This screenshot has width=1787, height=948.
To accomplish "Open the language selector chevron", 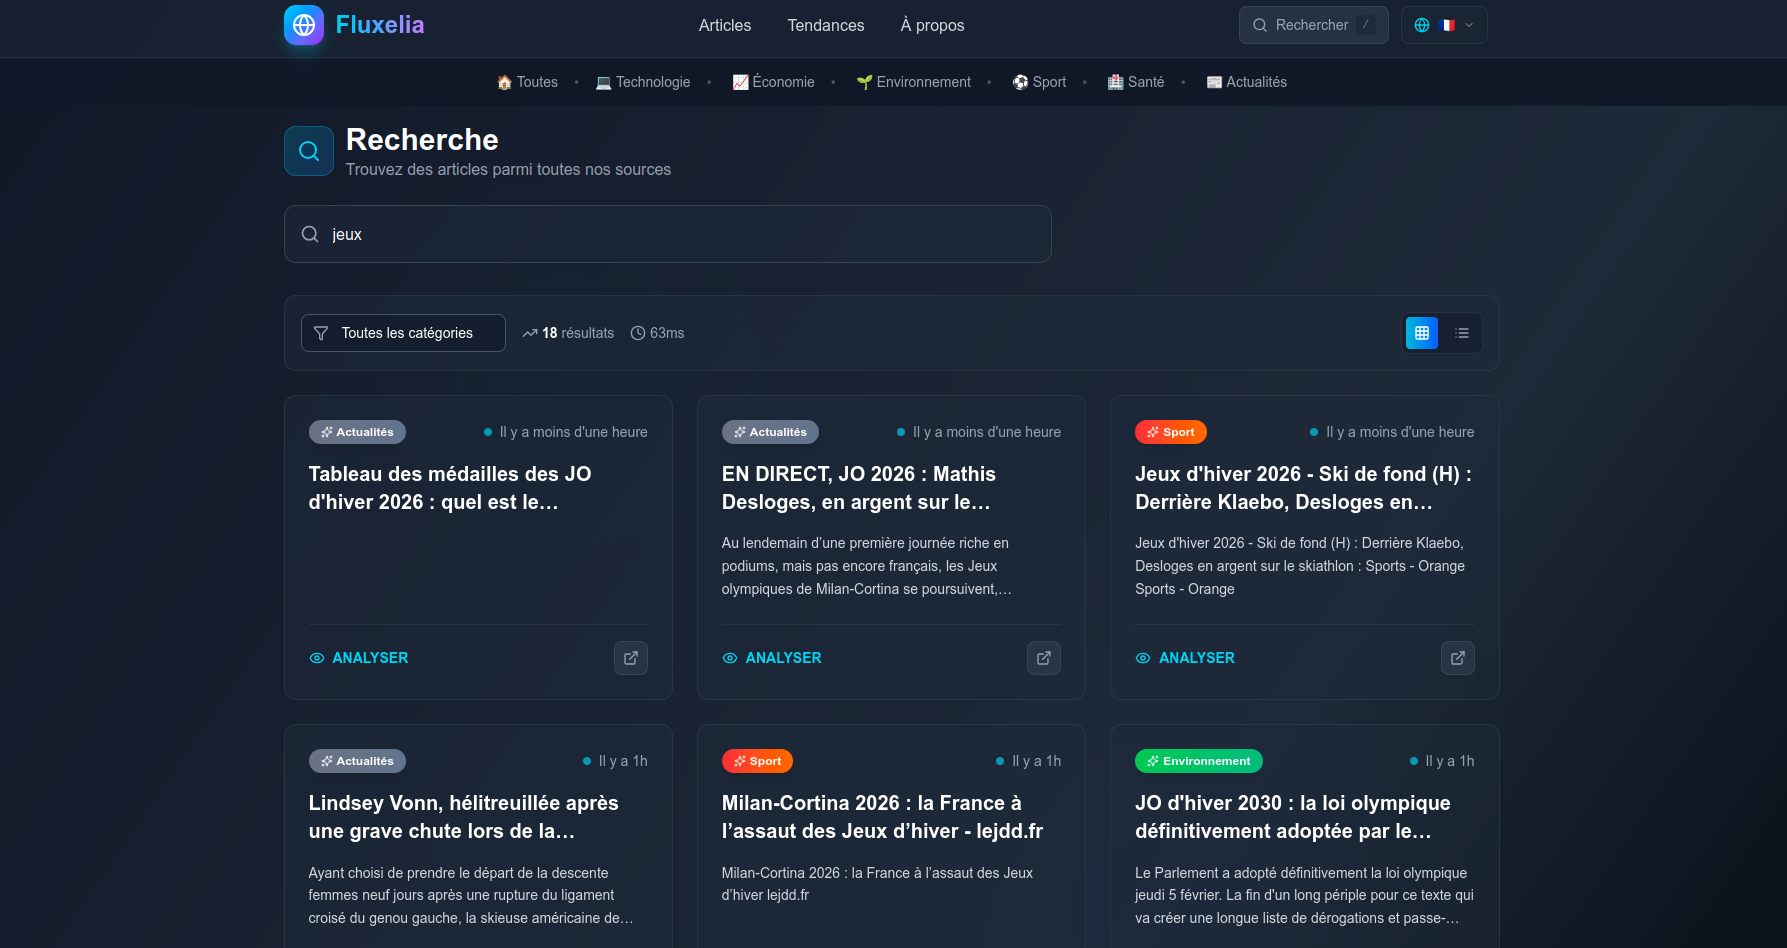I will (x=1468, y=24).
